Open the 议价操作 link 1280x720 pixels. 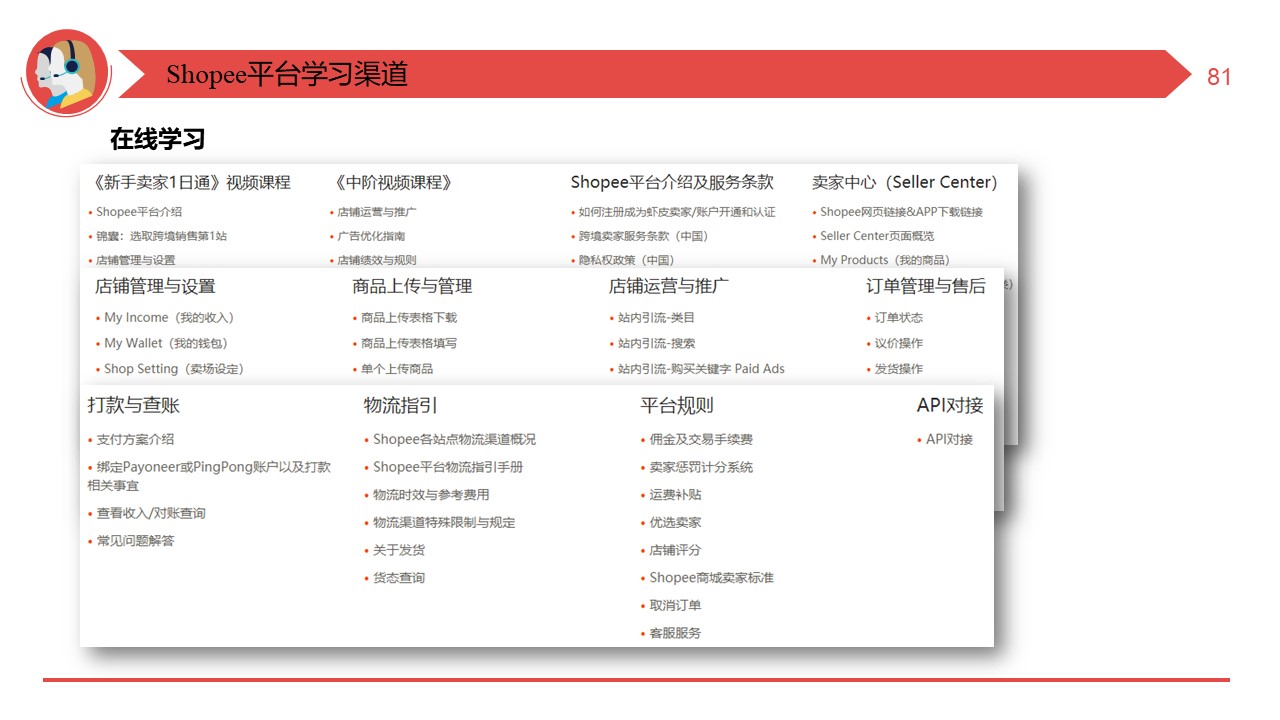tap(899, 343)
